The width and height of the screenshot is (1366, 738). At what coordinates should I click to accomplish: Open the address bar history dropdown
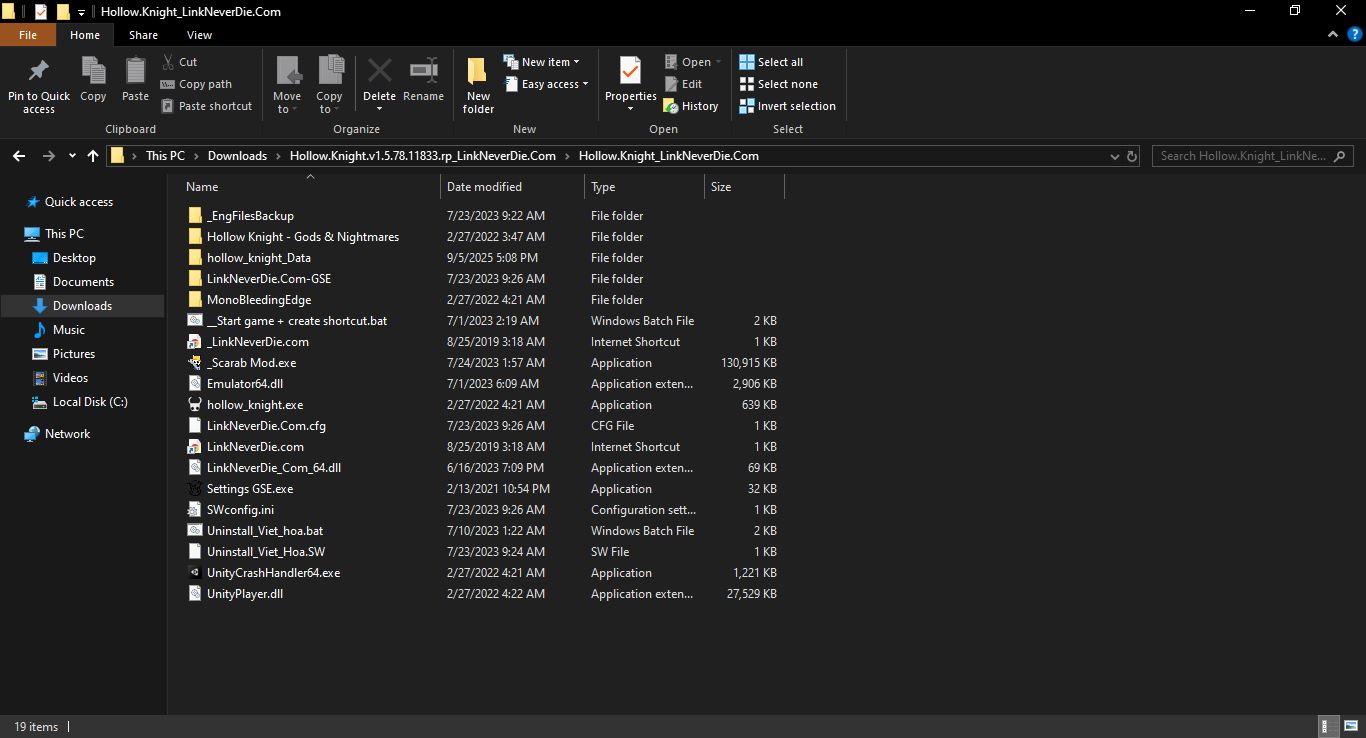coord(1115,156)
